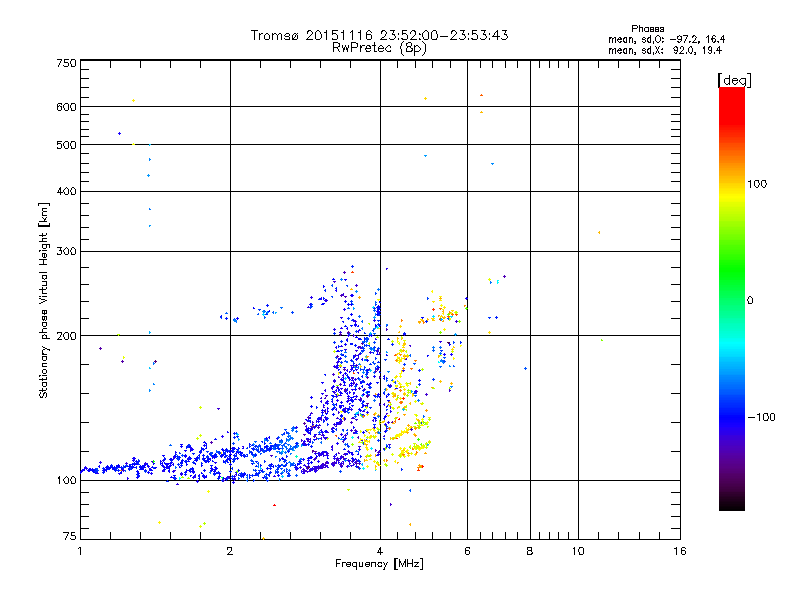This screenshot has height=600, width=800.
Task: Click the colorbar '100' tick label
Action: point(757,184)
